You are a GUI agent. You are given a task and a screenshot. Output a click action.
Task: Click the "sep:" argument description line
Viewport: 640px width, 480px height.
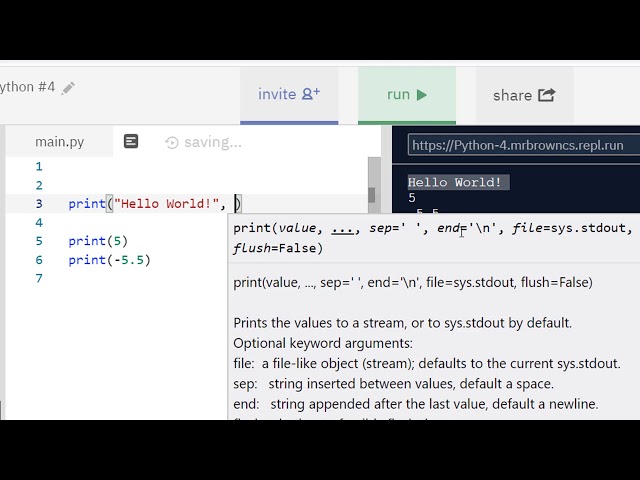point(393,384)
